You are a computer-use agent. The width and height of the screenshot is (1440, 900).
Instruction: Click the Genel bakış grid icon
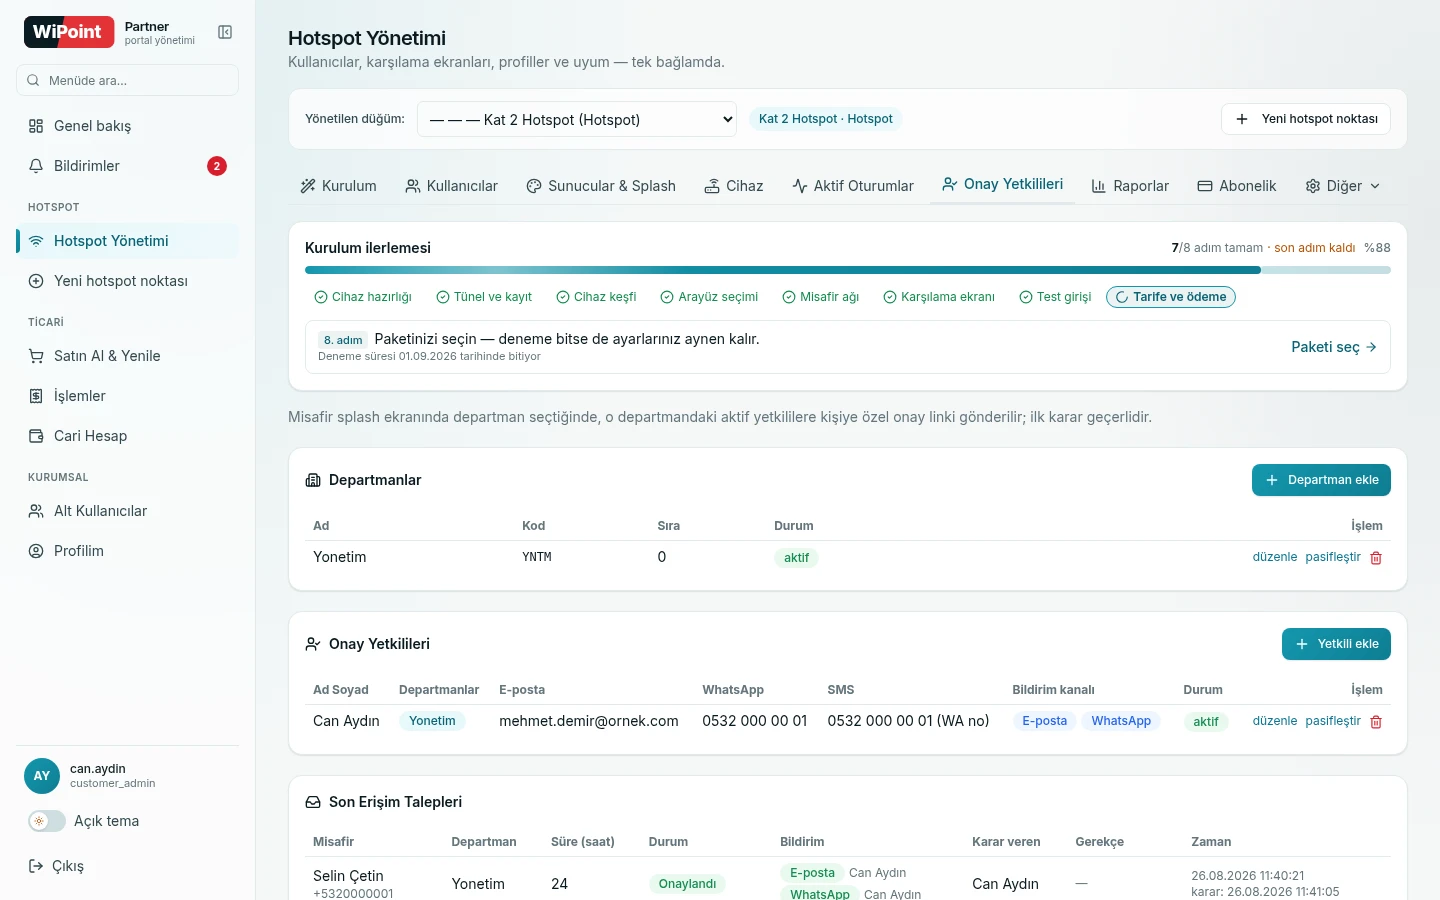point(36,126)
